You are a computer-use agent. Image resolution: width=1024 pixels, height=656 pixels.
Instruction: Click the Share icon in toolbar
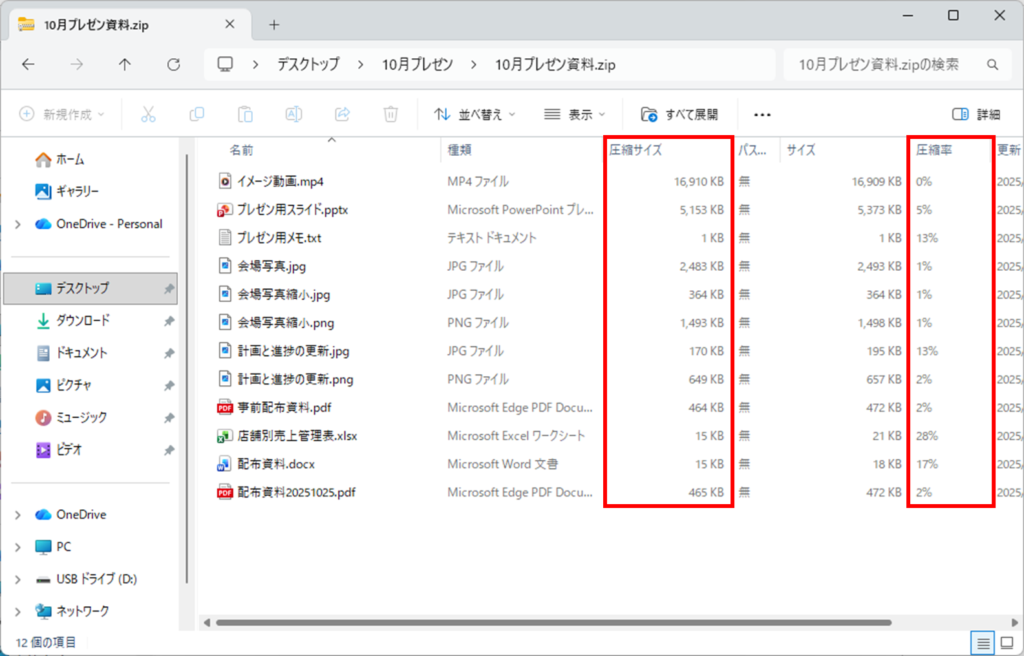(342, 114)
